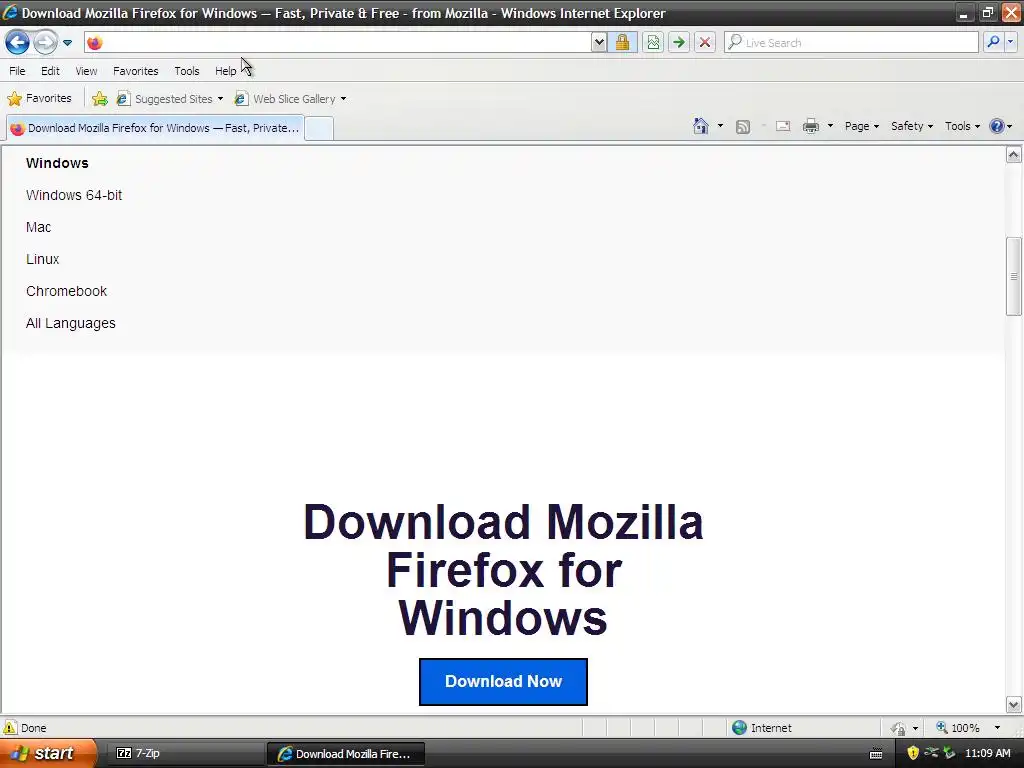Click the 100% zoom level button

tap(959, 728)
